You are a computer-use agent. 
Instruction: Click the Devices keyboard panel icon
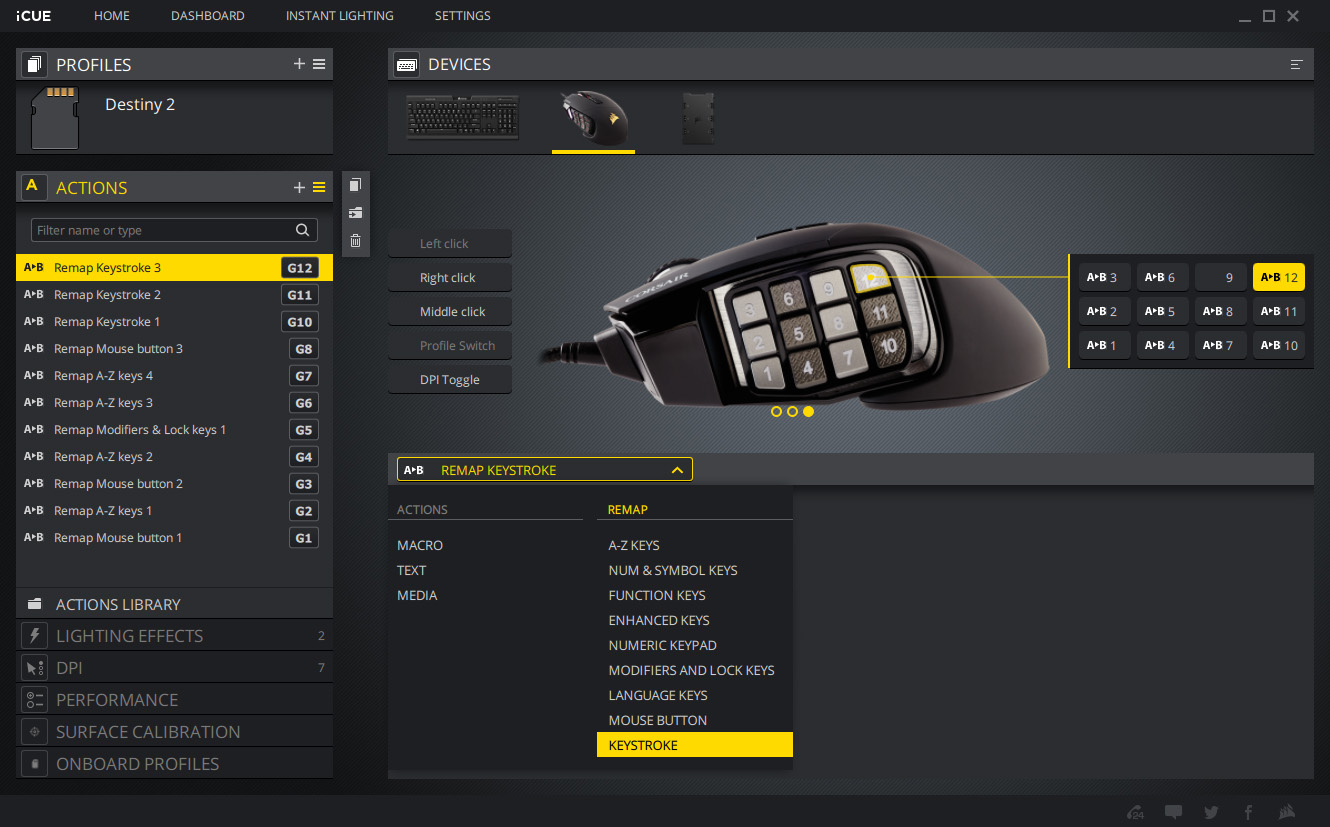tap(406, 65)
